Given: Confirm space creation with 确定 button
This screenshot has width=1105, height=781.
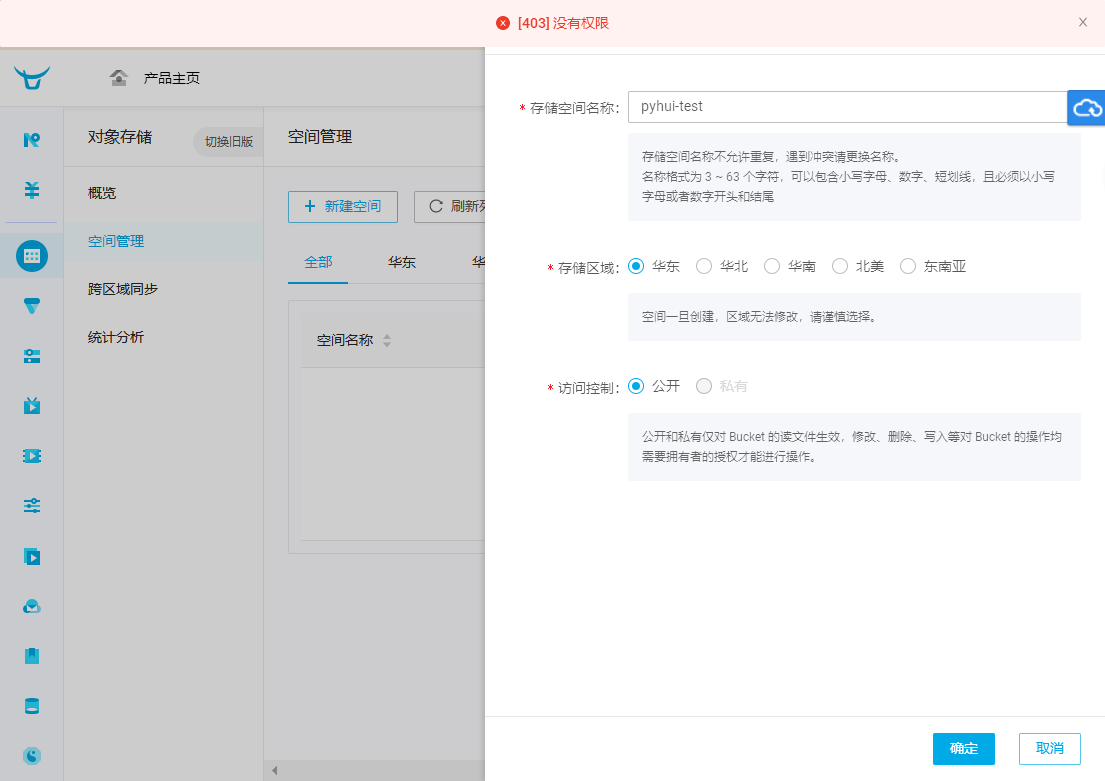Looking at the screenshot, I should (x=963, y=748).
